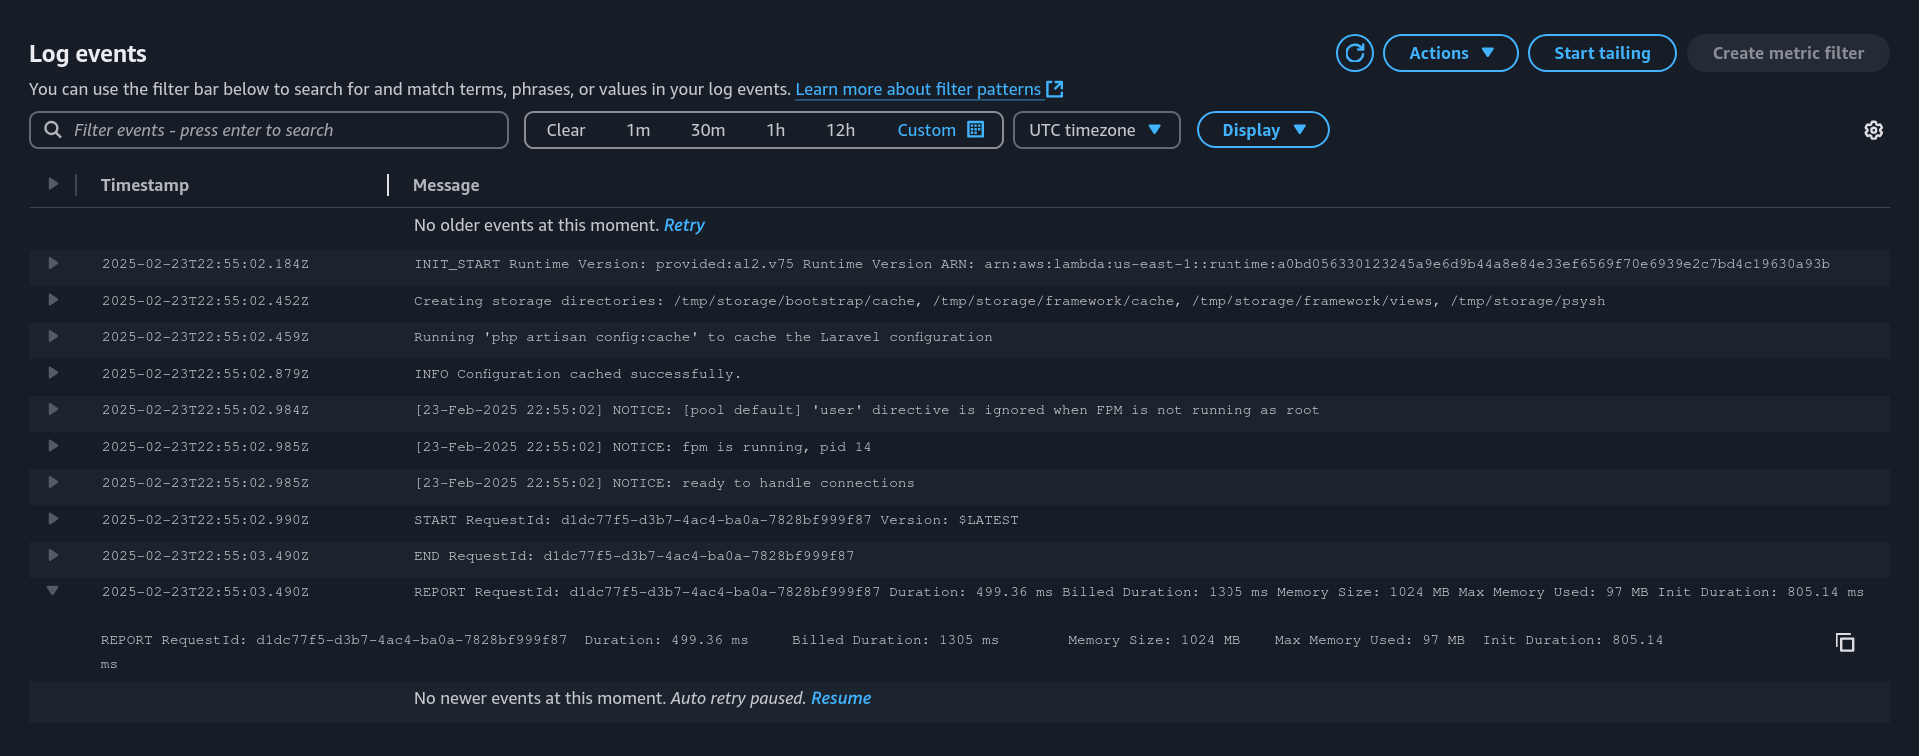Screen dimensions: 1920x756
Task: Expand the END RequestId log row
Action: (53, 555)
